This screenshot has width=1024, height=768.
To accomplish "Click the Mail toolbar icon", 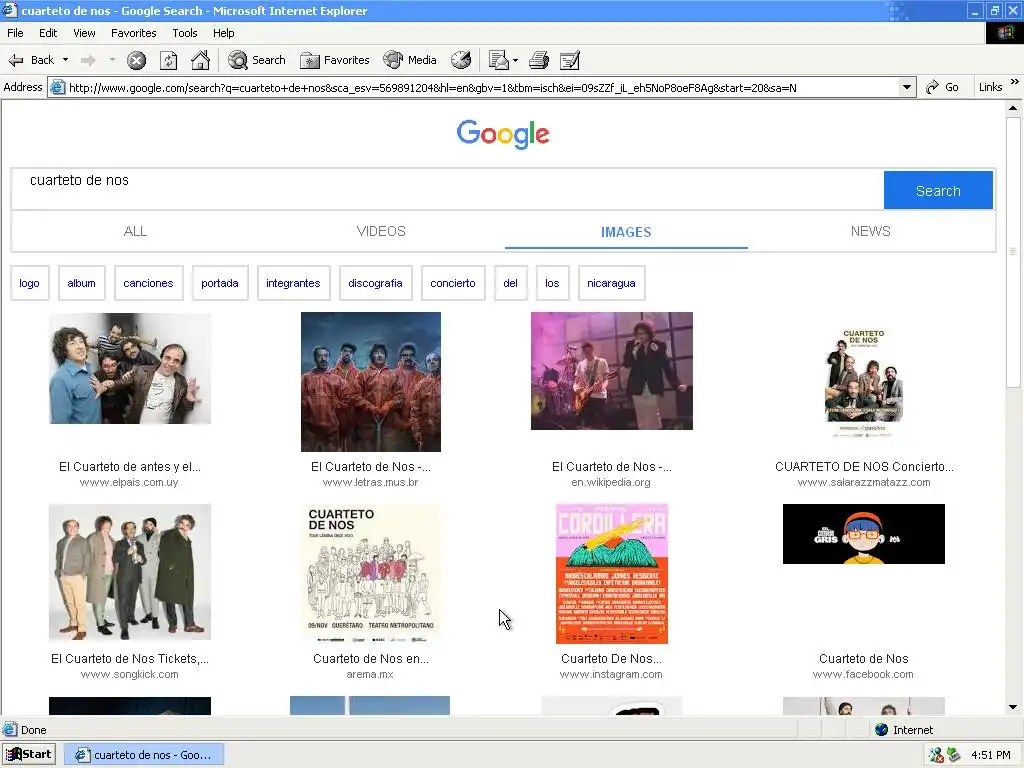I will pyautogui.click(x=498, y=60).
